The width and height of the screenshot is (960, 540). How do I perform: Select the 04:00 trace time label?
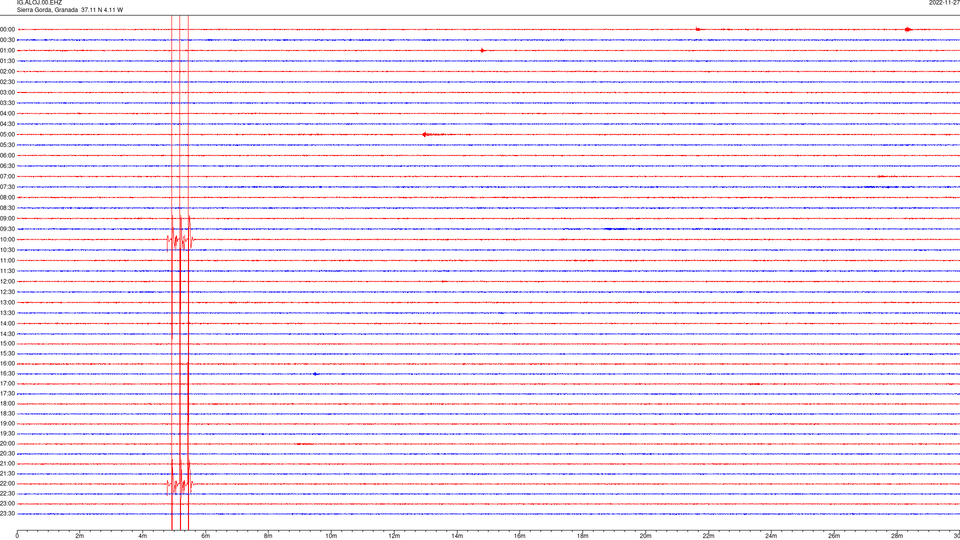pyautogui.click(x=7, y=113)
